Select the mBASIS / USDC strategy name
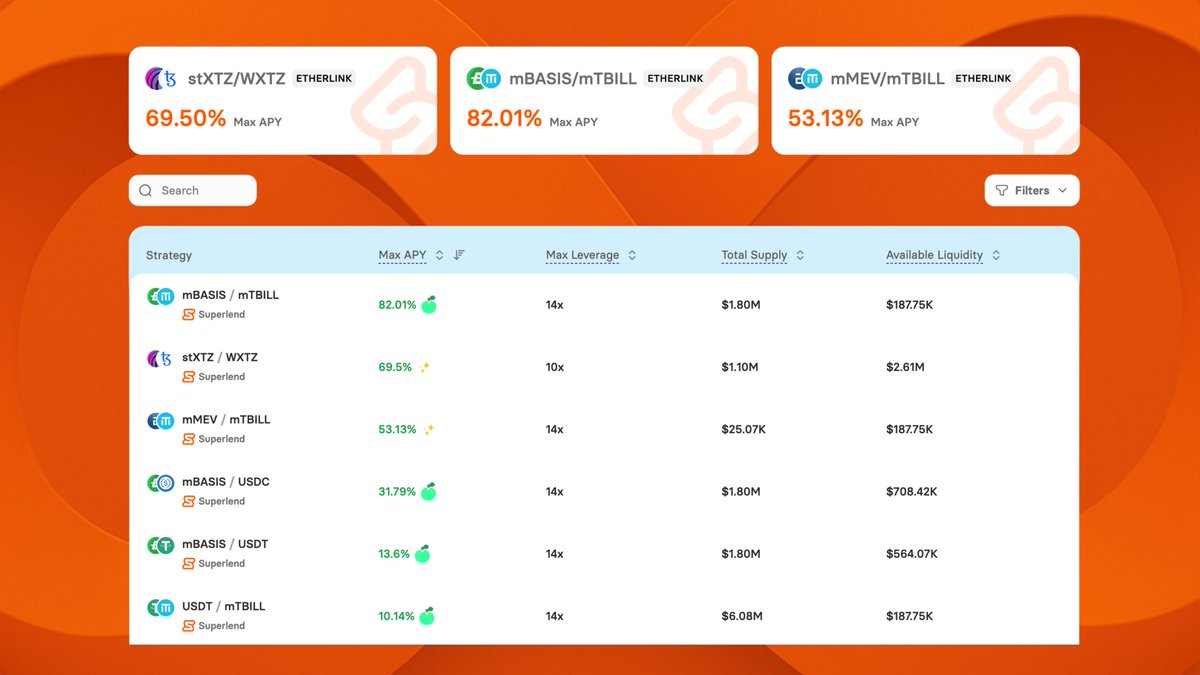Image resolution: width=1200 pixels, height=675 pixels. tap(226, 481)
